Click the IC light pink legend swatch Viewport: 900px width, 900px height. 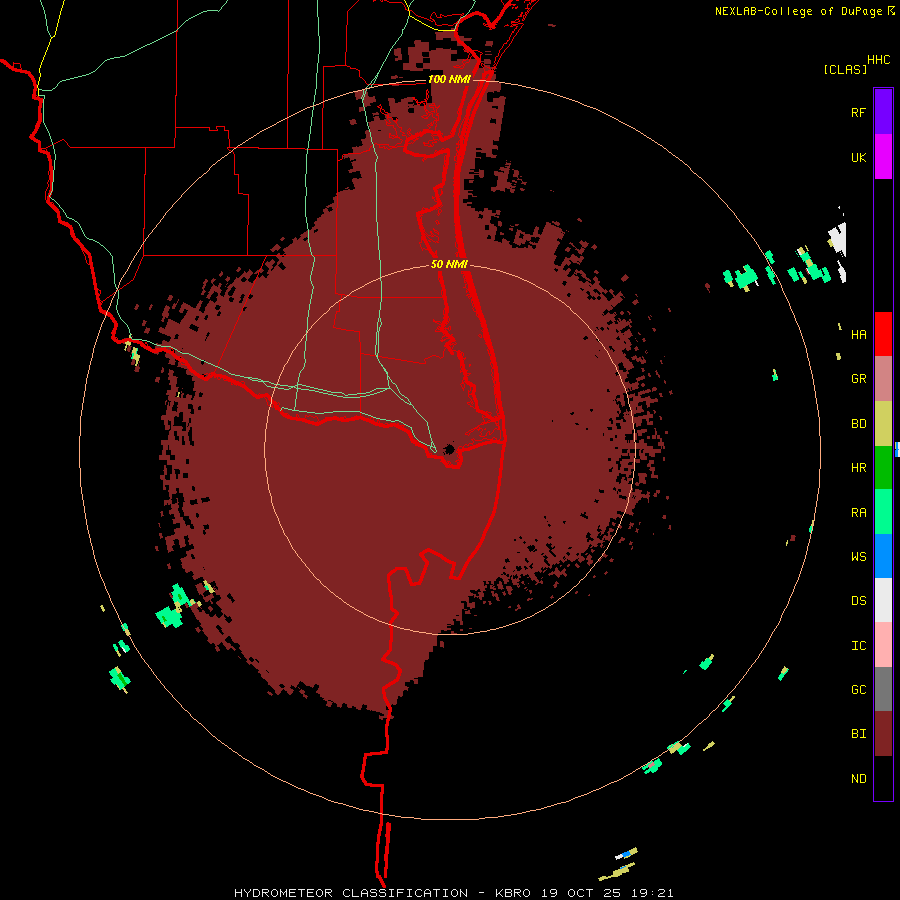883,645
